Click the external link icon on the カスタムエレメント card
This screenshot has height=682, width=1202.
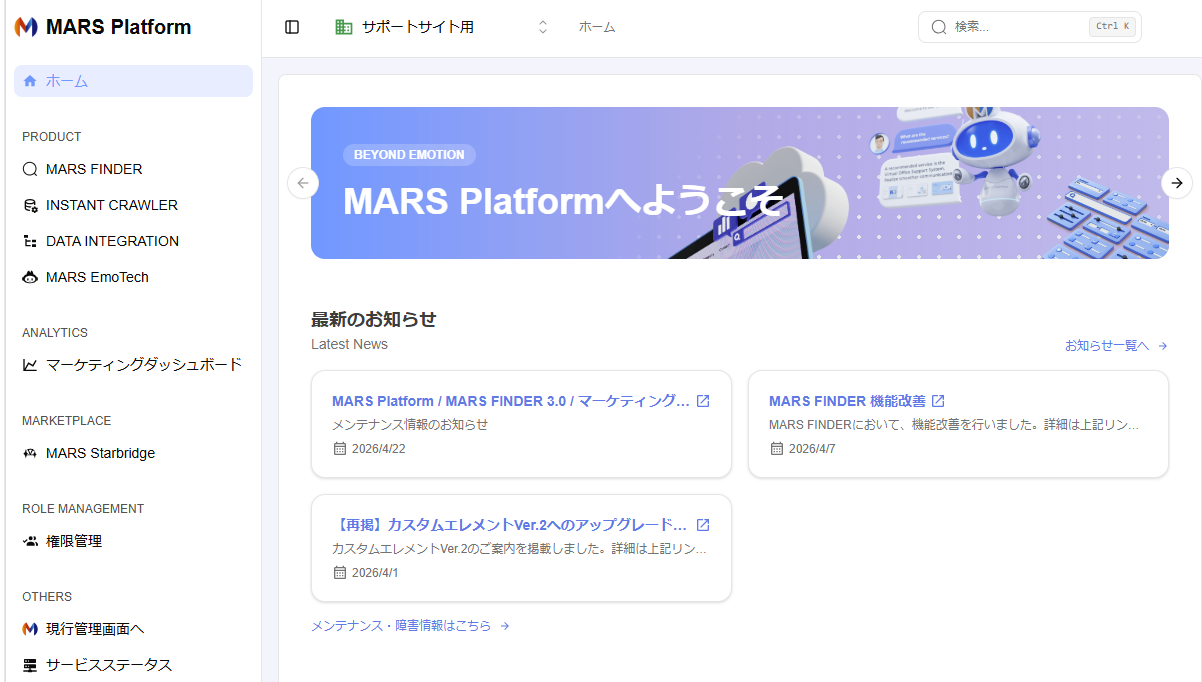(703, 525)
